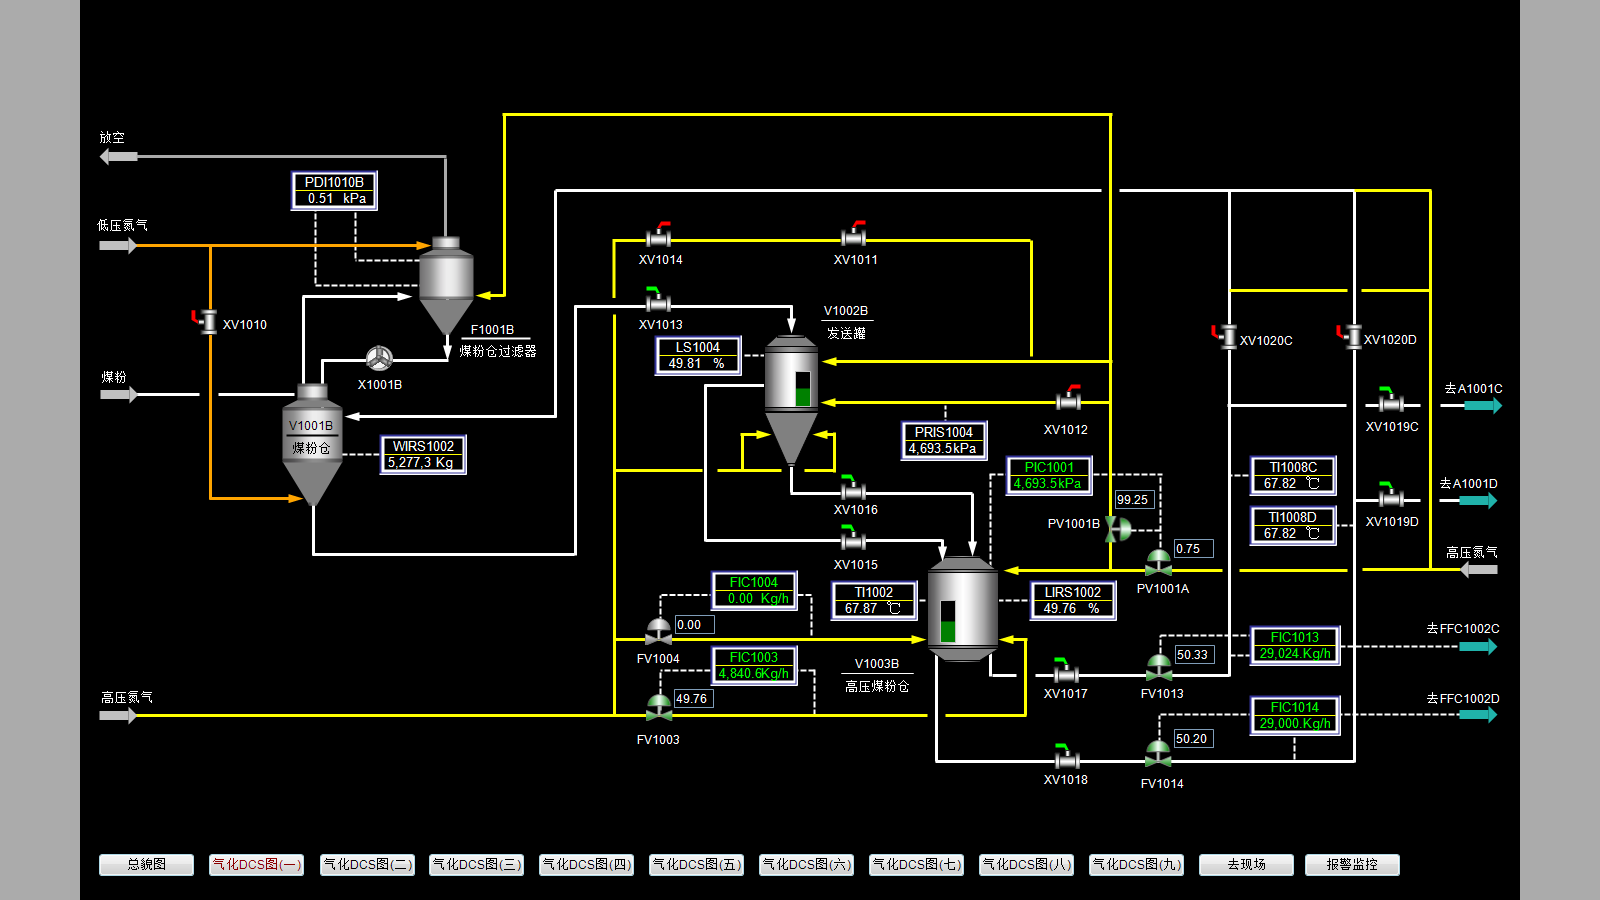Open the 气化DCS图(二) page tab
This screenshot has width=1600, height=900.
pos(367,865)
